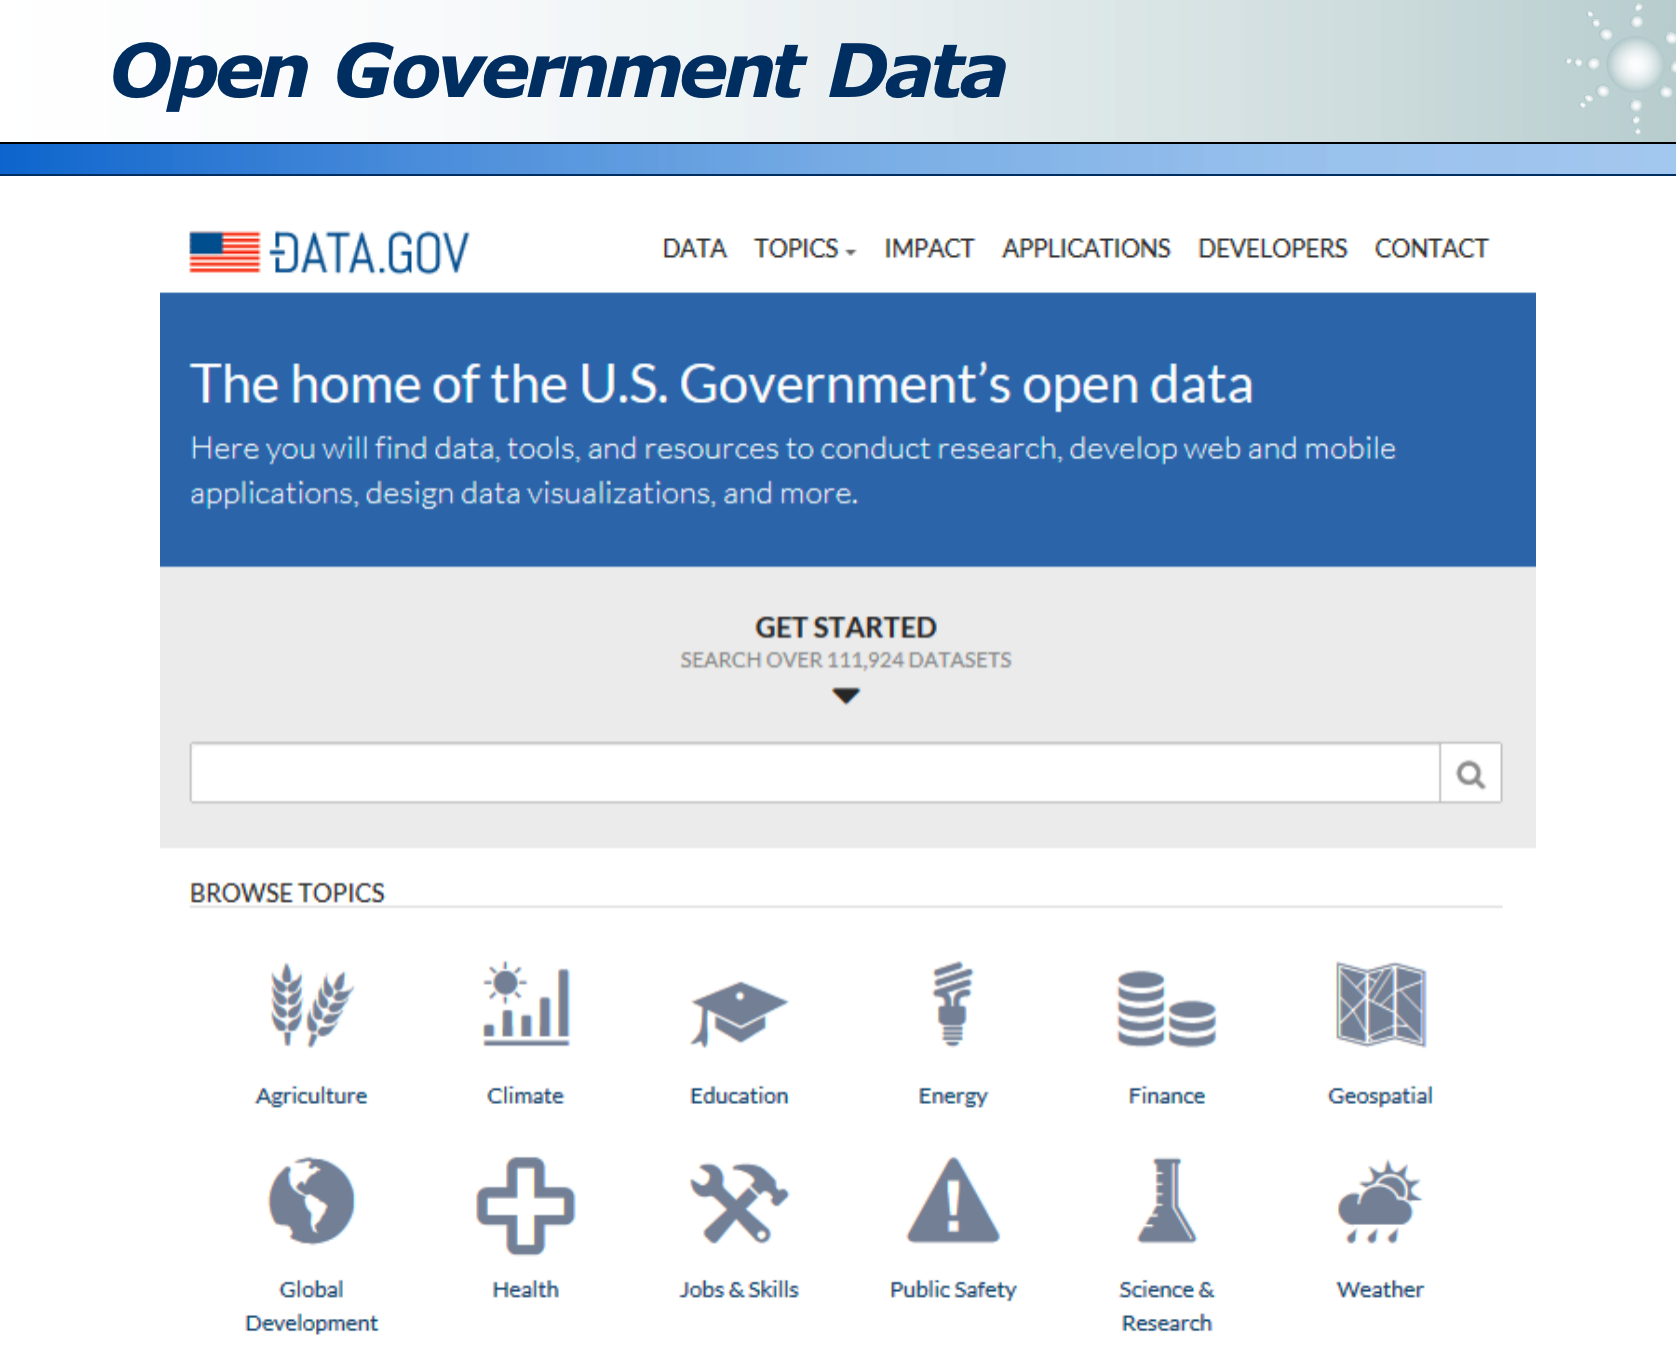Image resolution: width=1676 pixels, height=1354 pixels.
Task: Follow the Jobs & Skills link
Action: pos(739,1290)
